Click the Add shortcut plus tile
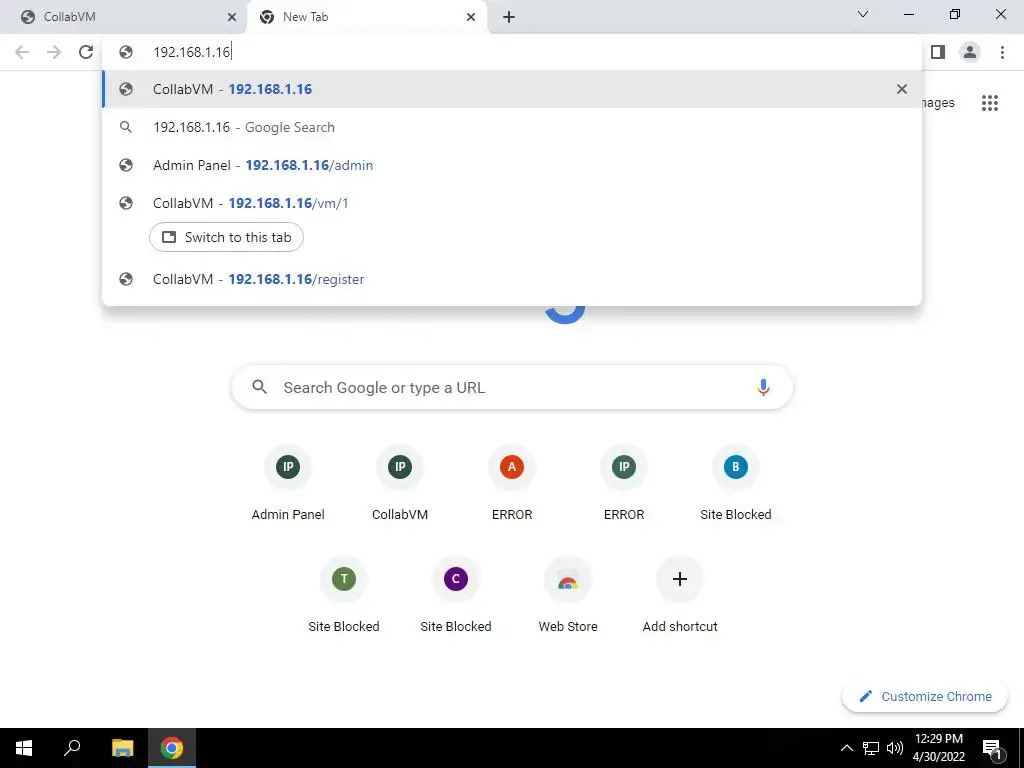Viewport: 1024px width, 768px height. [680, 595]
